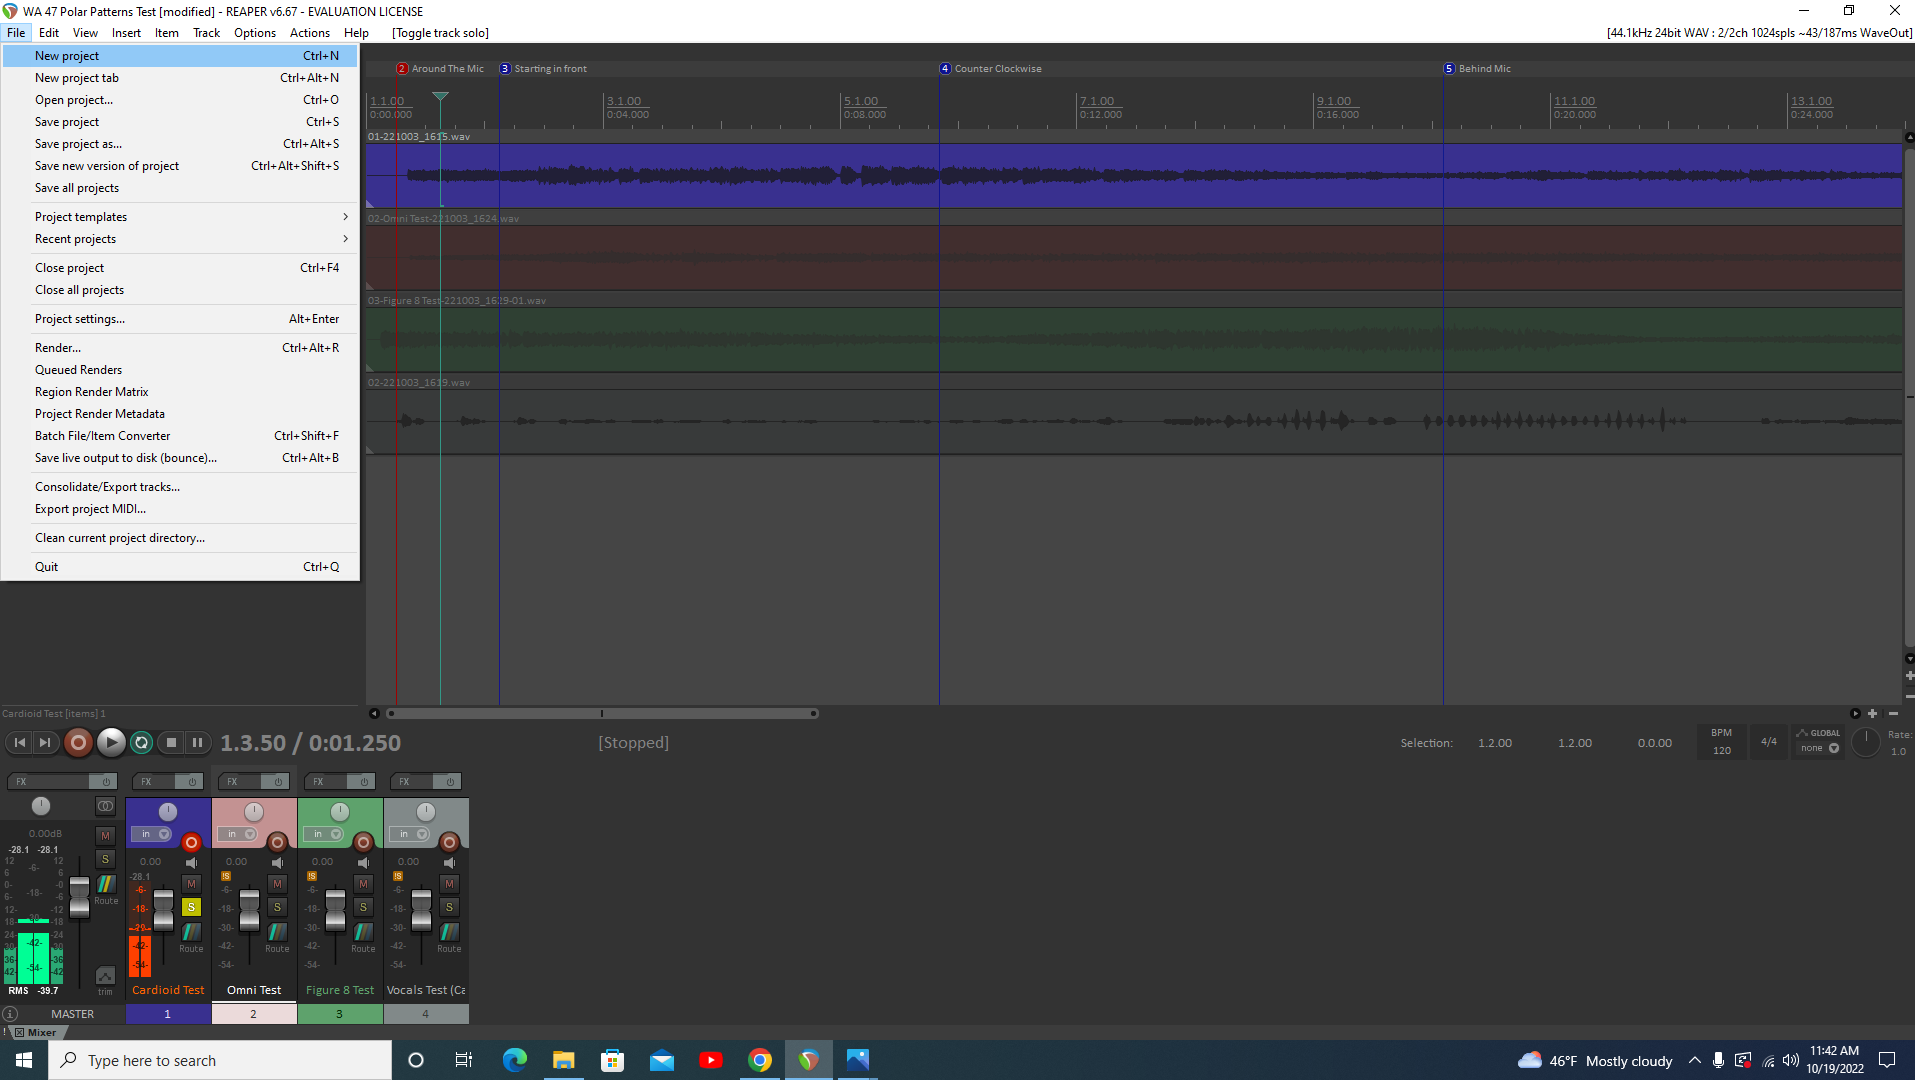Toggle record monitoring speaker on Figure 8 Test
The height and width of the screenshot is (1080, 1915).
pos(364,862)
